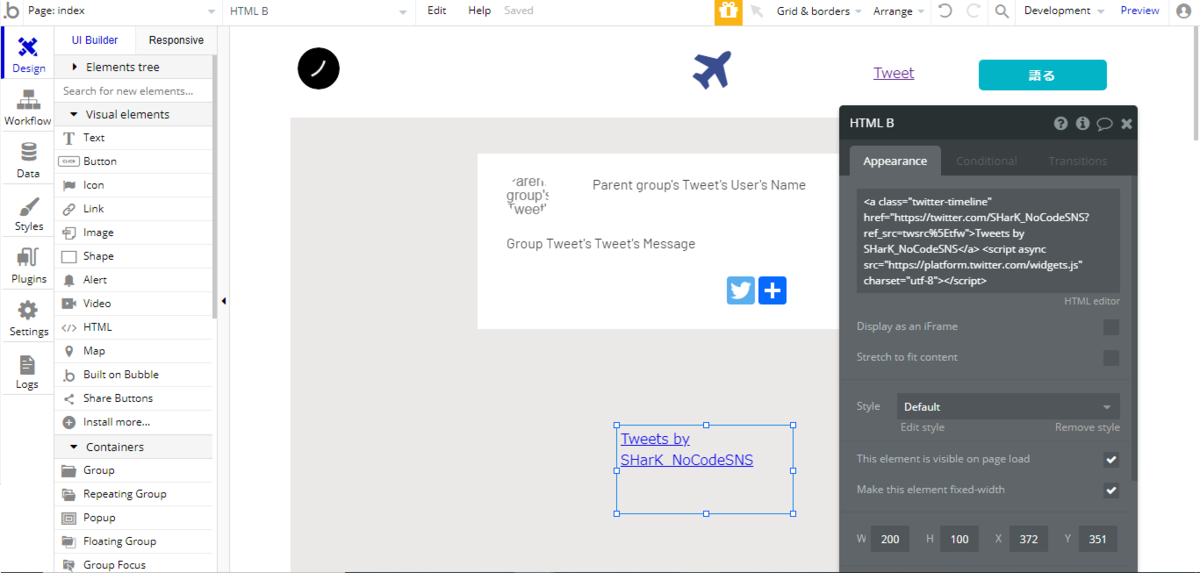Click the orange gift icon
The height and width of the screenshot is (573, 1200).
(x=728, y=11)
